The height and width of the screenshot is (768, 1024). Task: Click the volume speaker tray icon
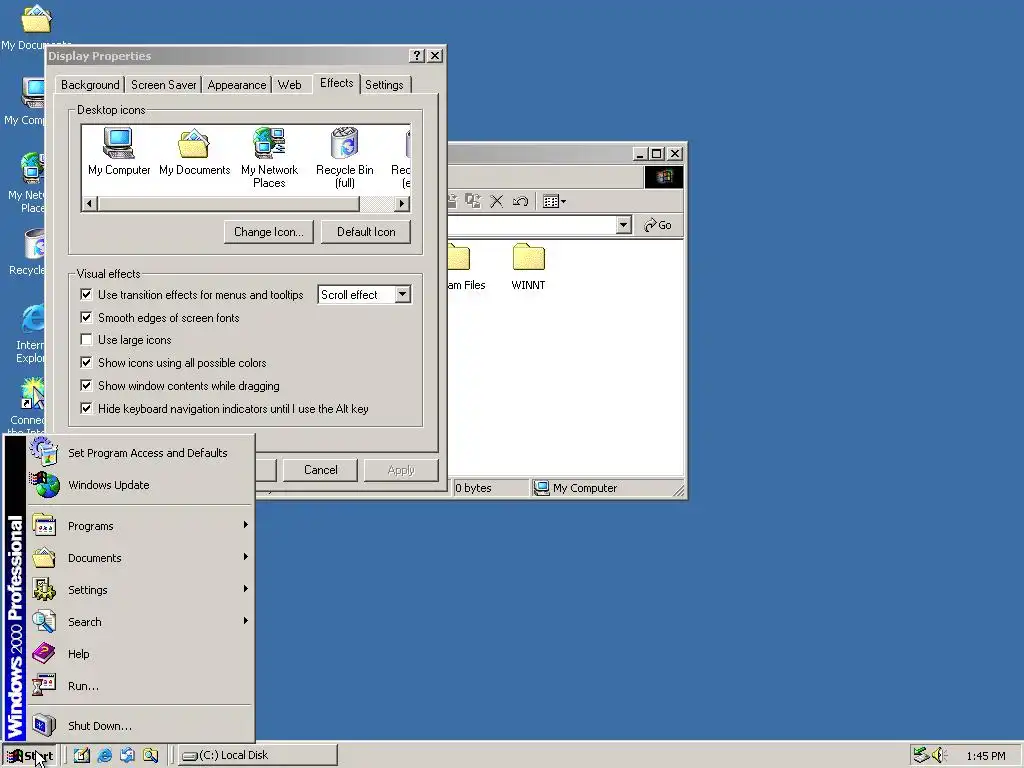tap(939, 755)
